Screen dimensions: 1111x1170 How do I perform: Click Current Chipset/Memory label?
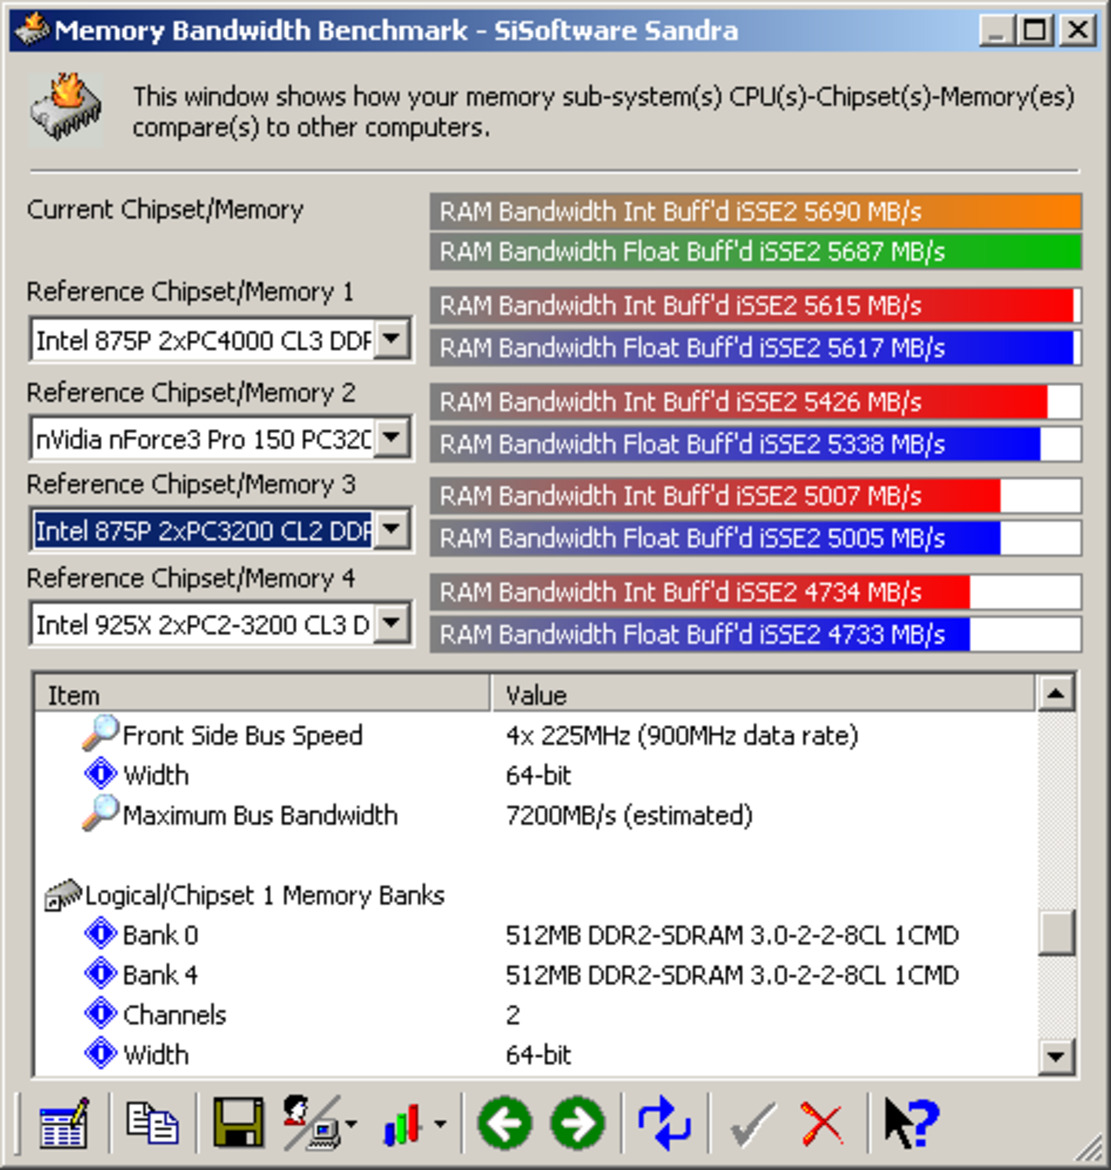(x=165, y=210)
